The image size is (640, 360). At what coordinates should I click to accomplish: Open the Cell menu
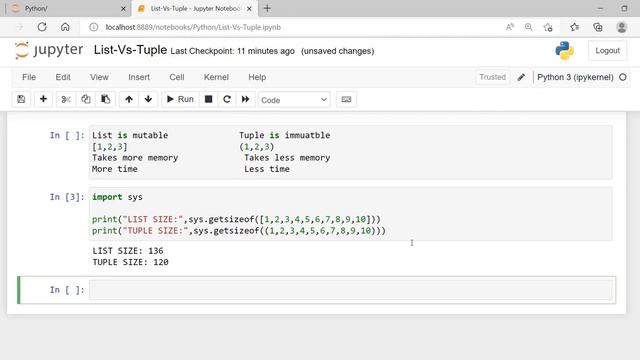[x=177, y=77]
